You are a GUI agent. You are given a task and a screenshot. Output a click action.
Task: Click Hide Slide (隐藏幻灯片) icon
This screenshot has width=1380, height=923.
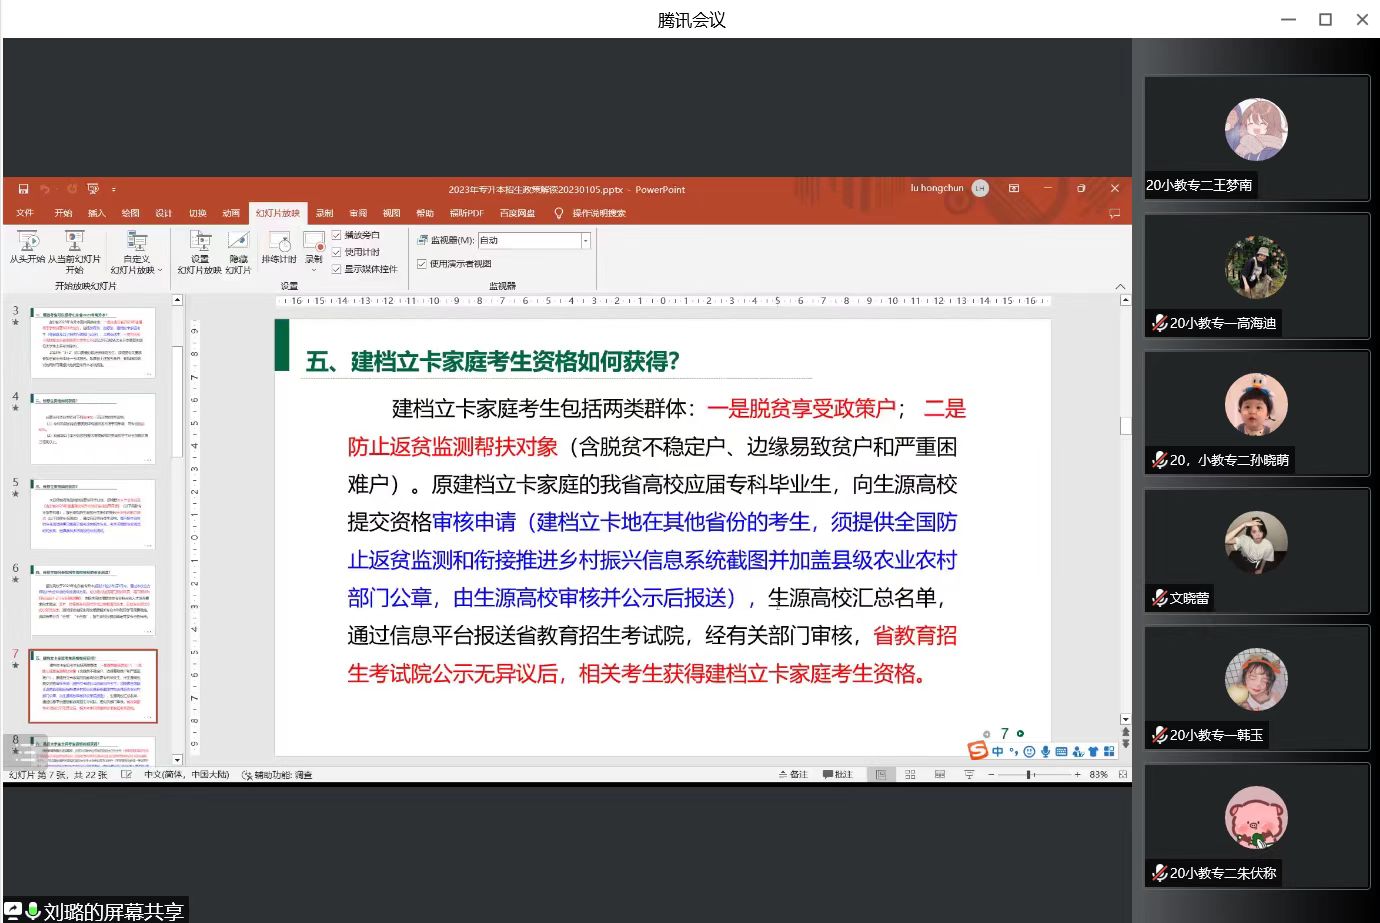[238, 241]
